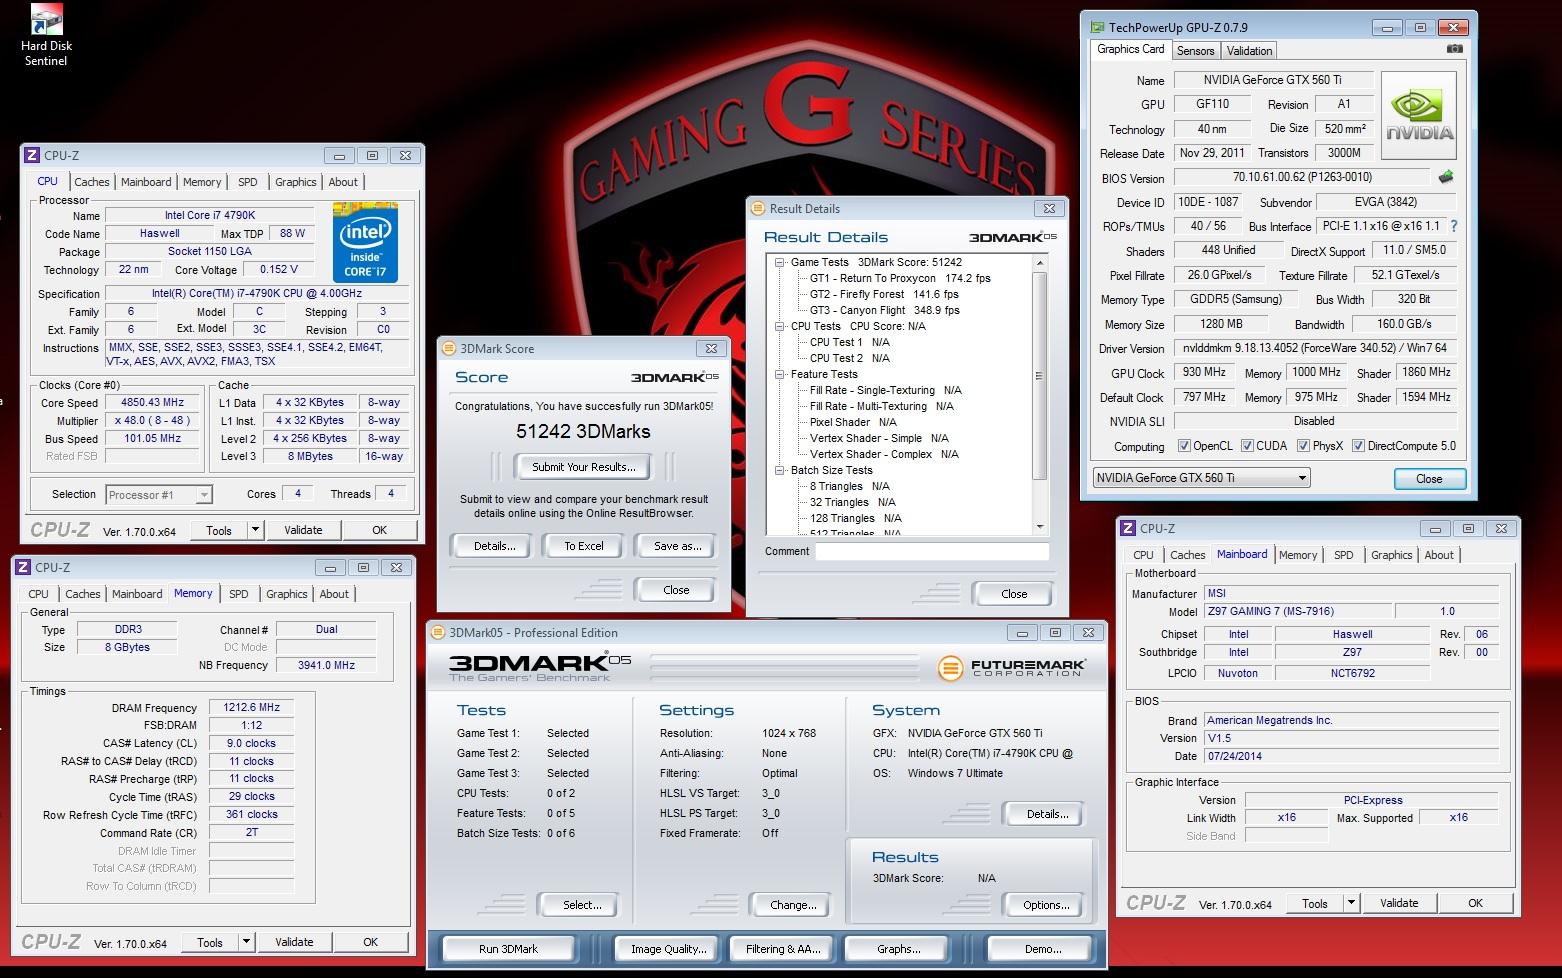
Task: Click Change button under Settings
Action: pos(793,905)
